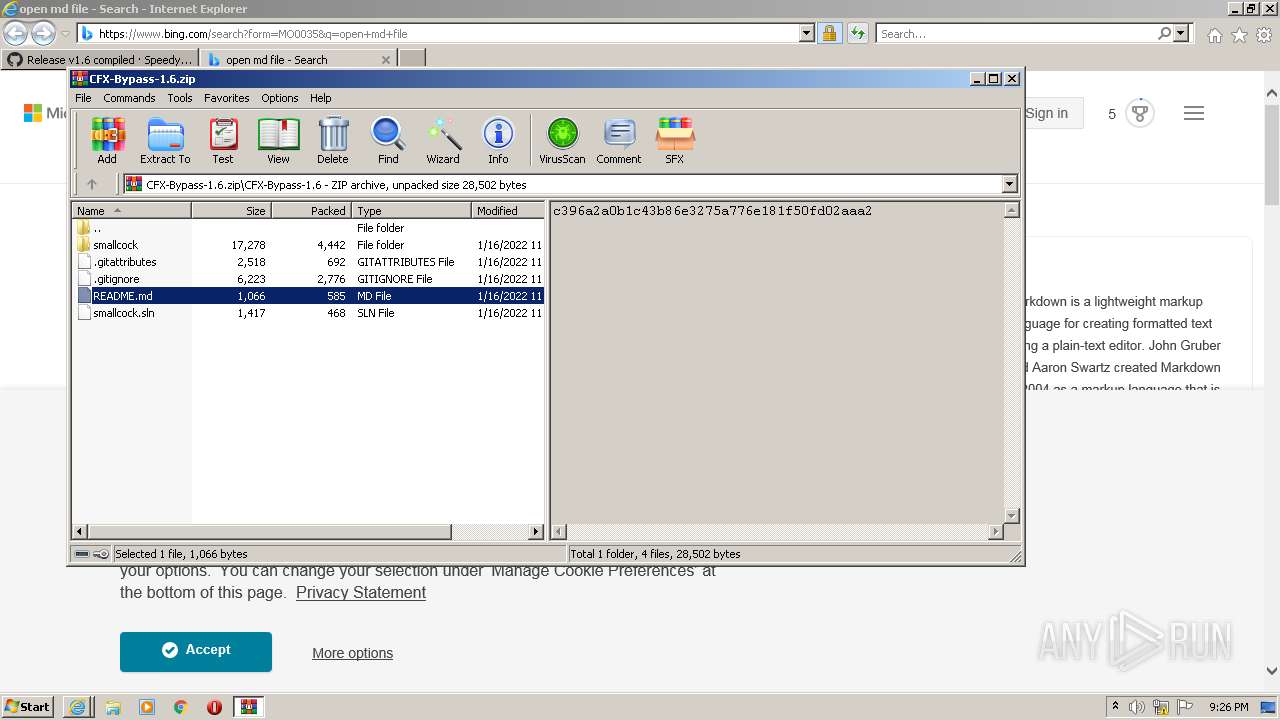Click the security lock icon in address bar
The width and height of the screenshot is (1280, 720).
coord(829,33)
